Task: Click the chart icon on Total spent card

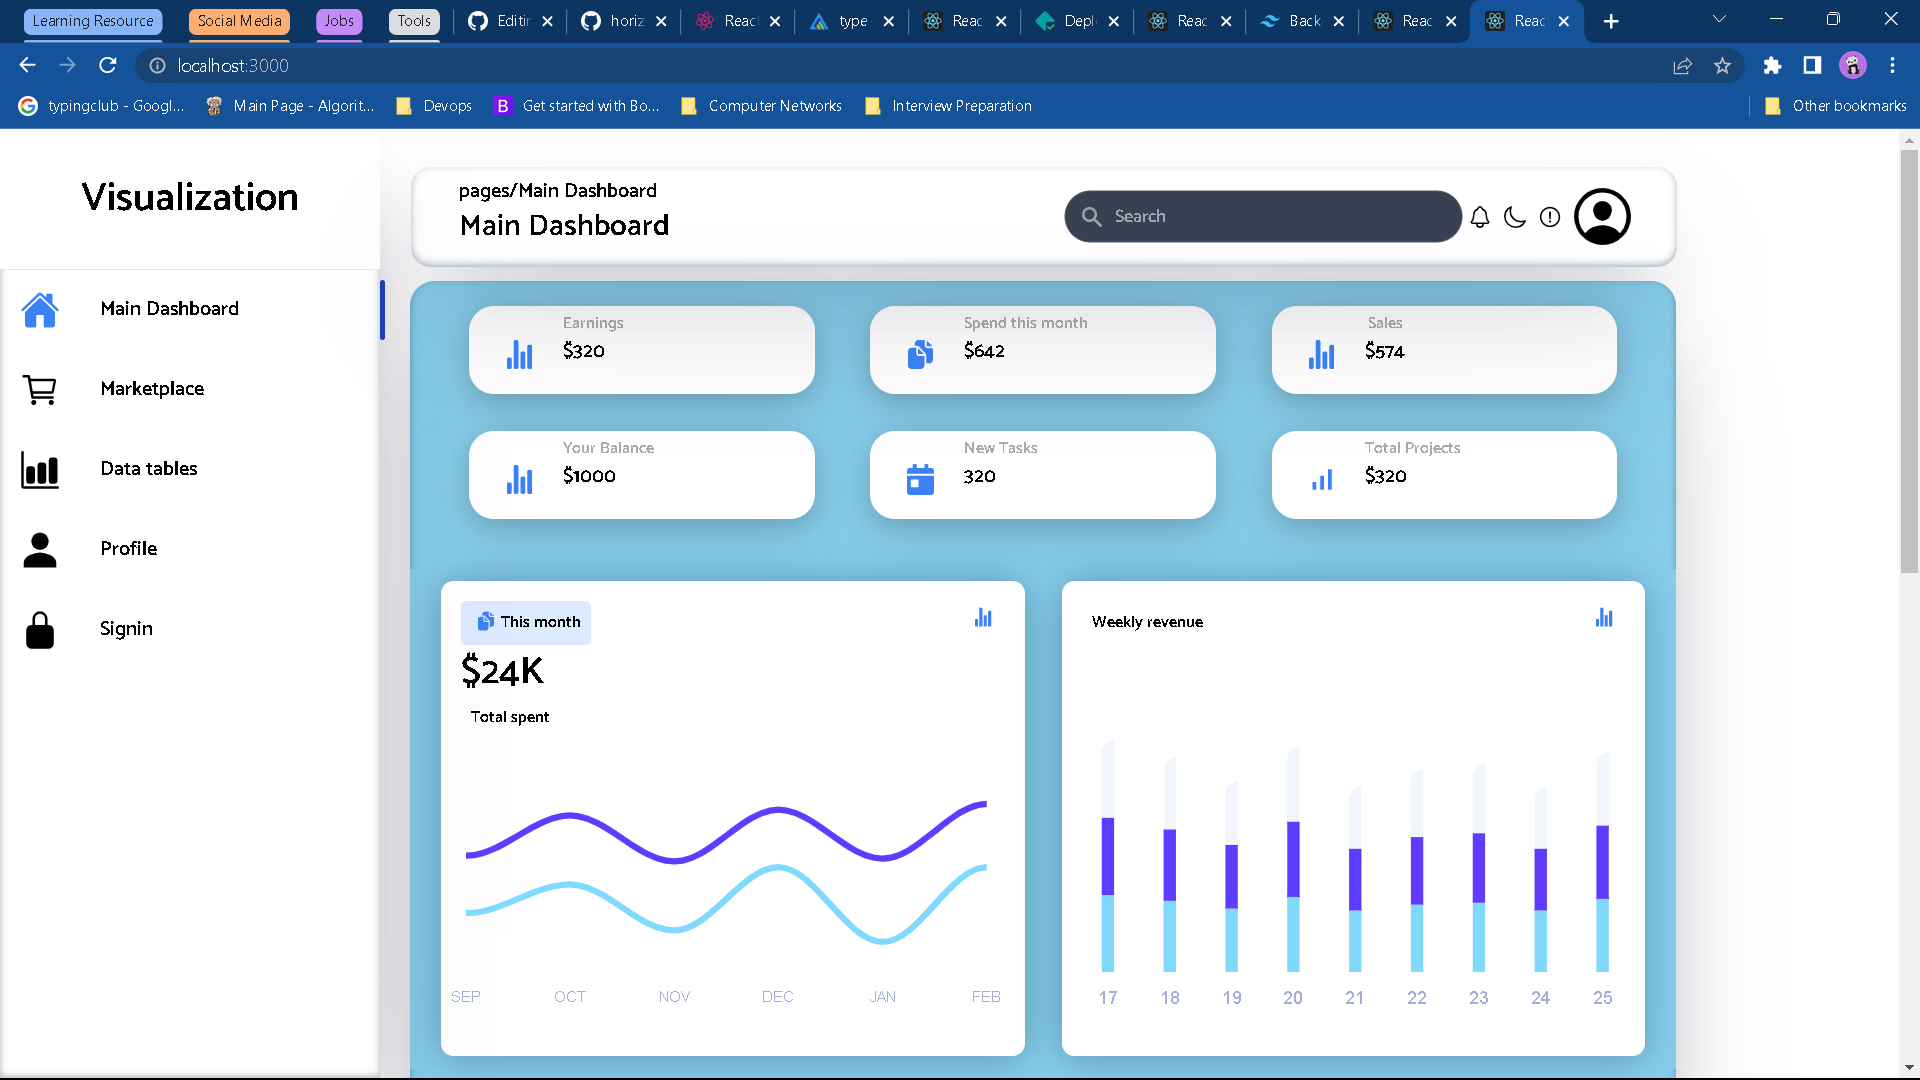Action: pos(983,617)
